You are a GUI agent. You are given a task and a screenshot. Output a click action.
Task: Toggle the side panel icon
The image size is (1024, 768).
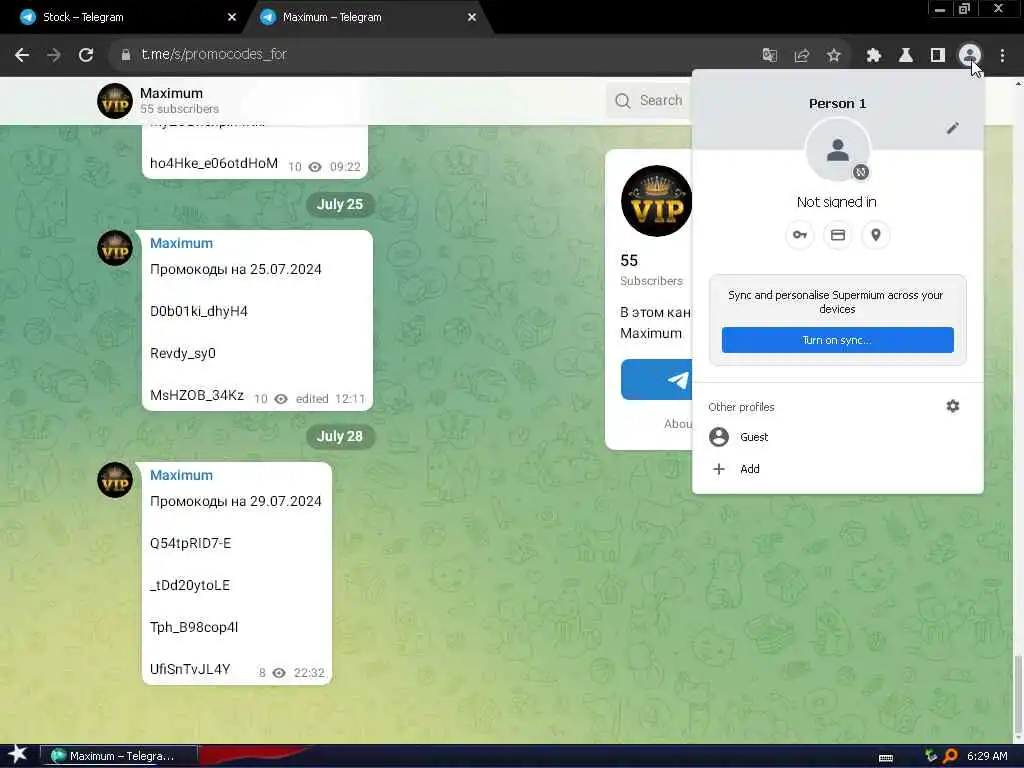[x=937, y=55]
